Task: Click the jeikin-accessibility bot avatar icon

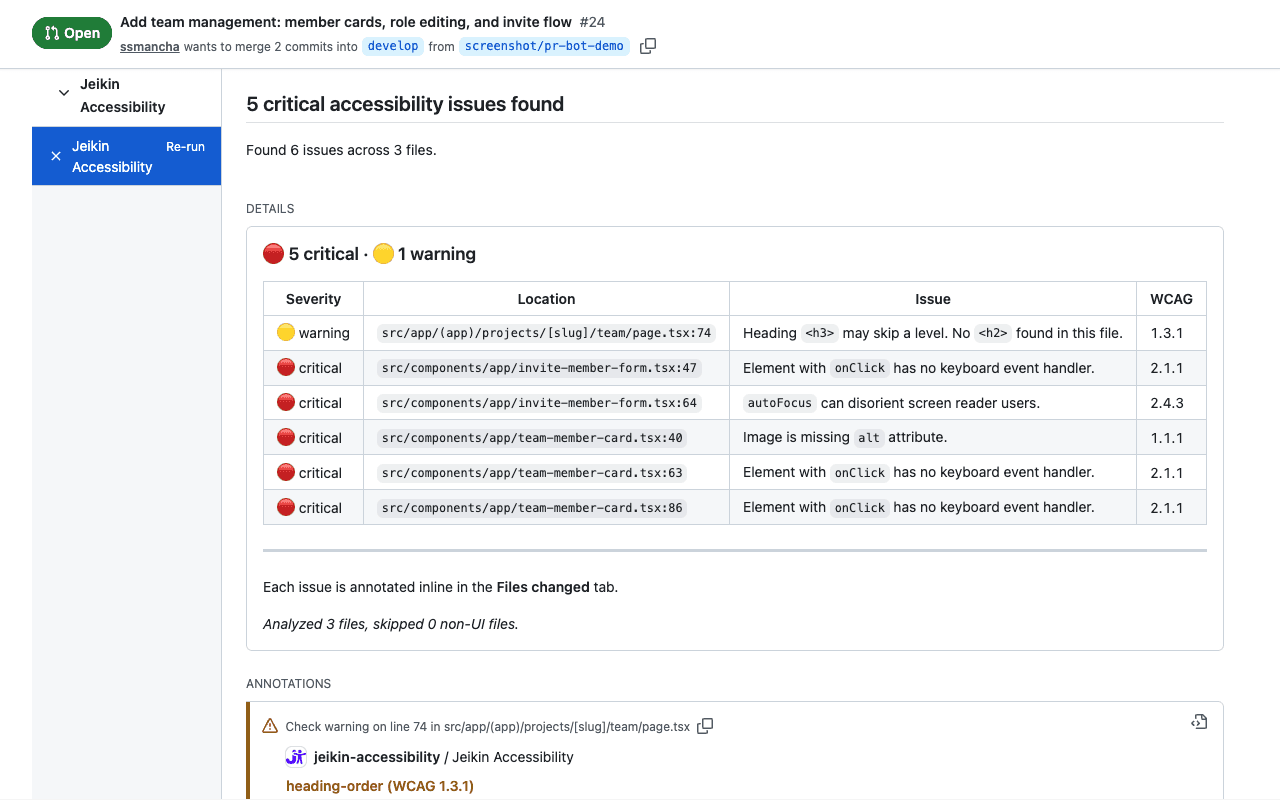Action: tap(295, 756)
